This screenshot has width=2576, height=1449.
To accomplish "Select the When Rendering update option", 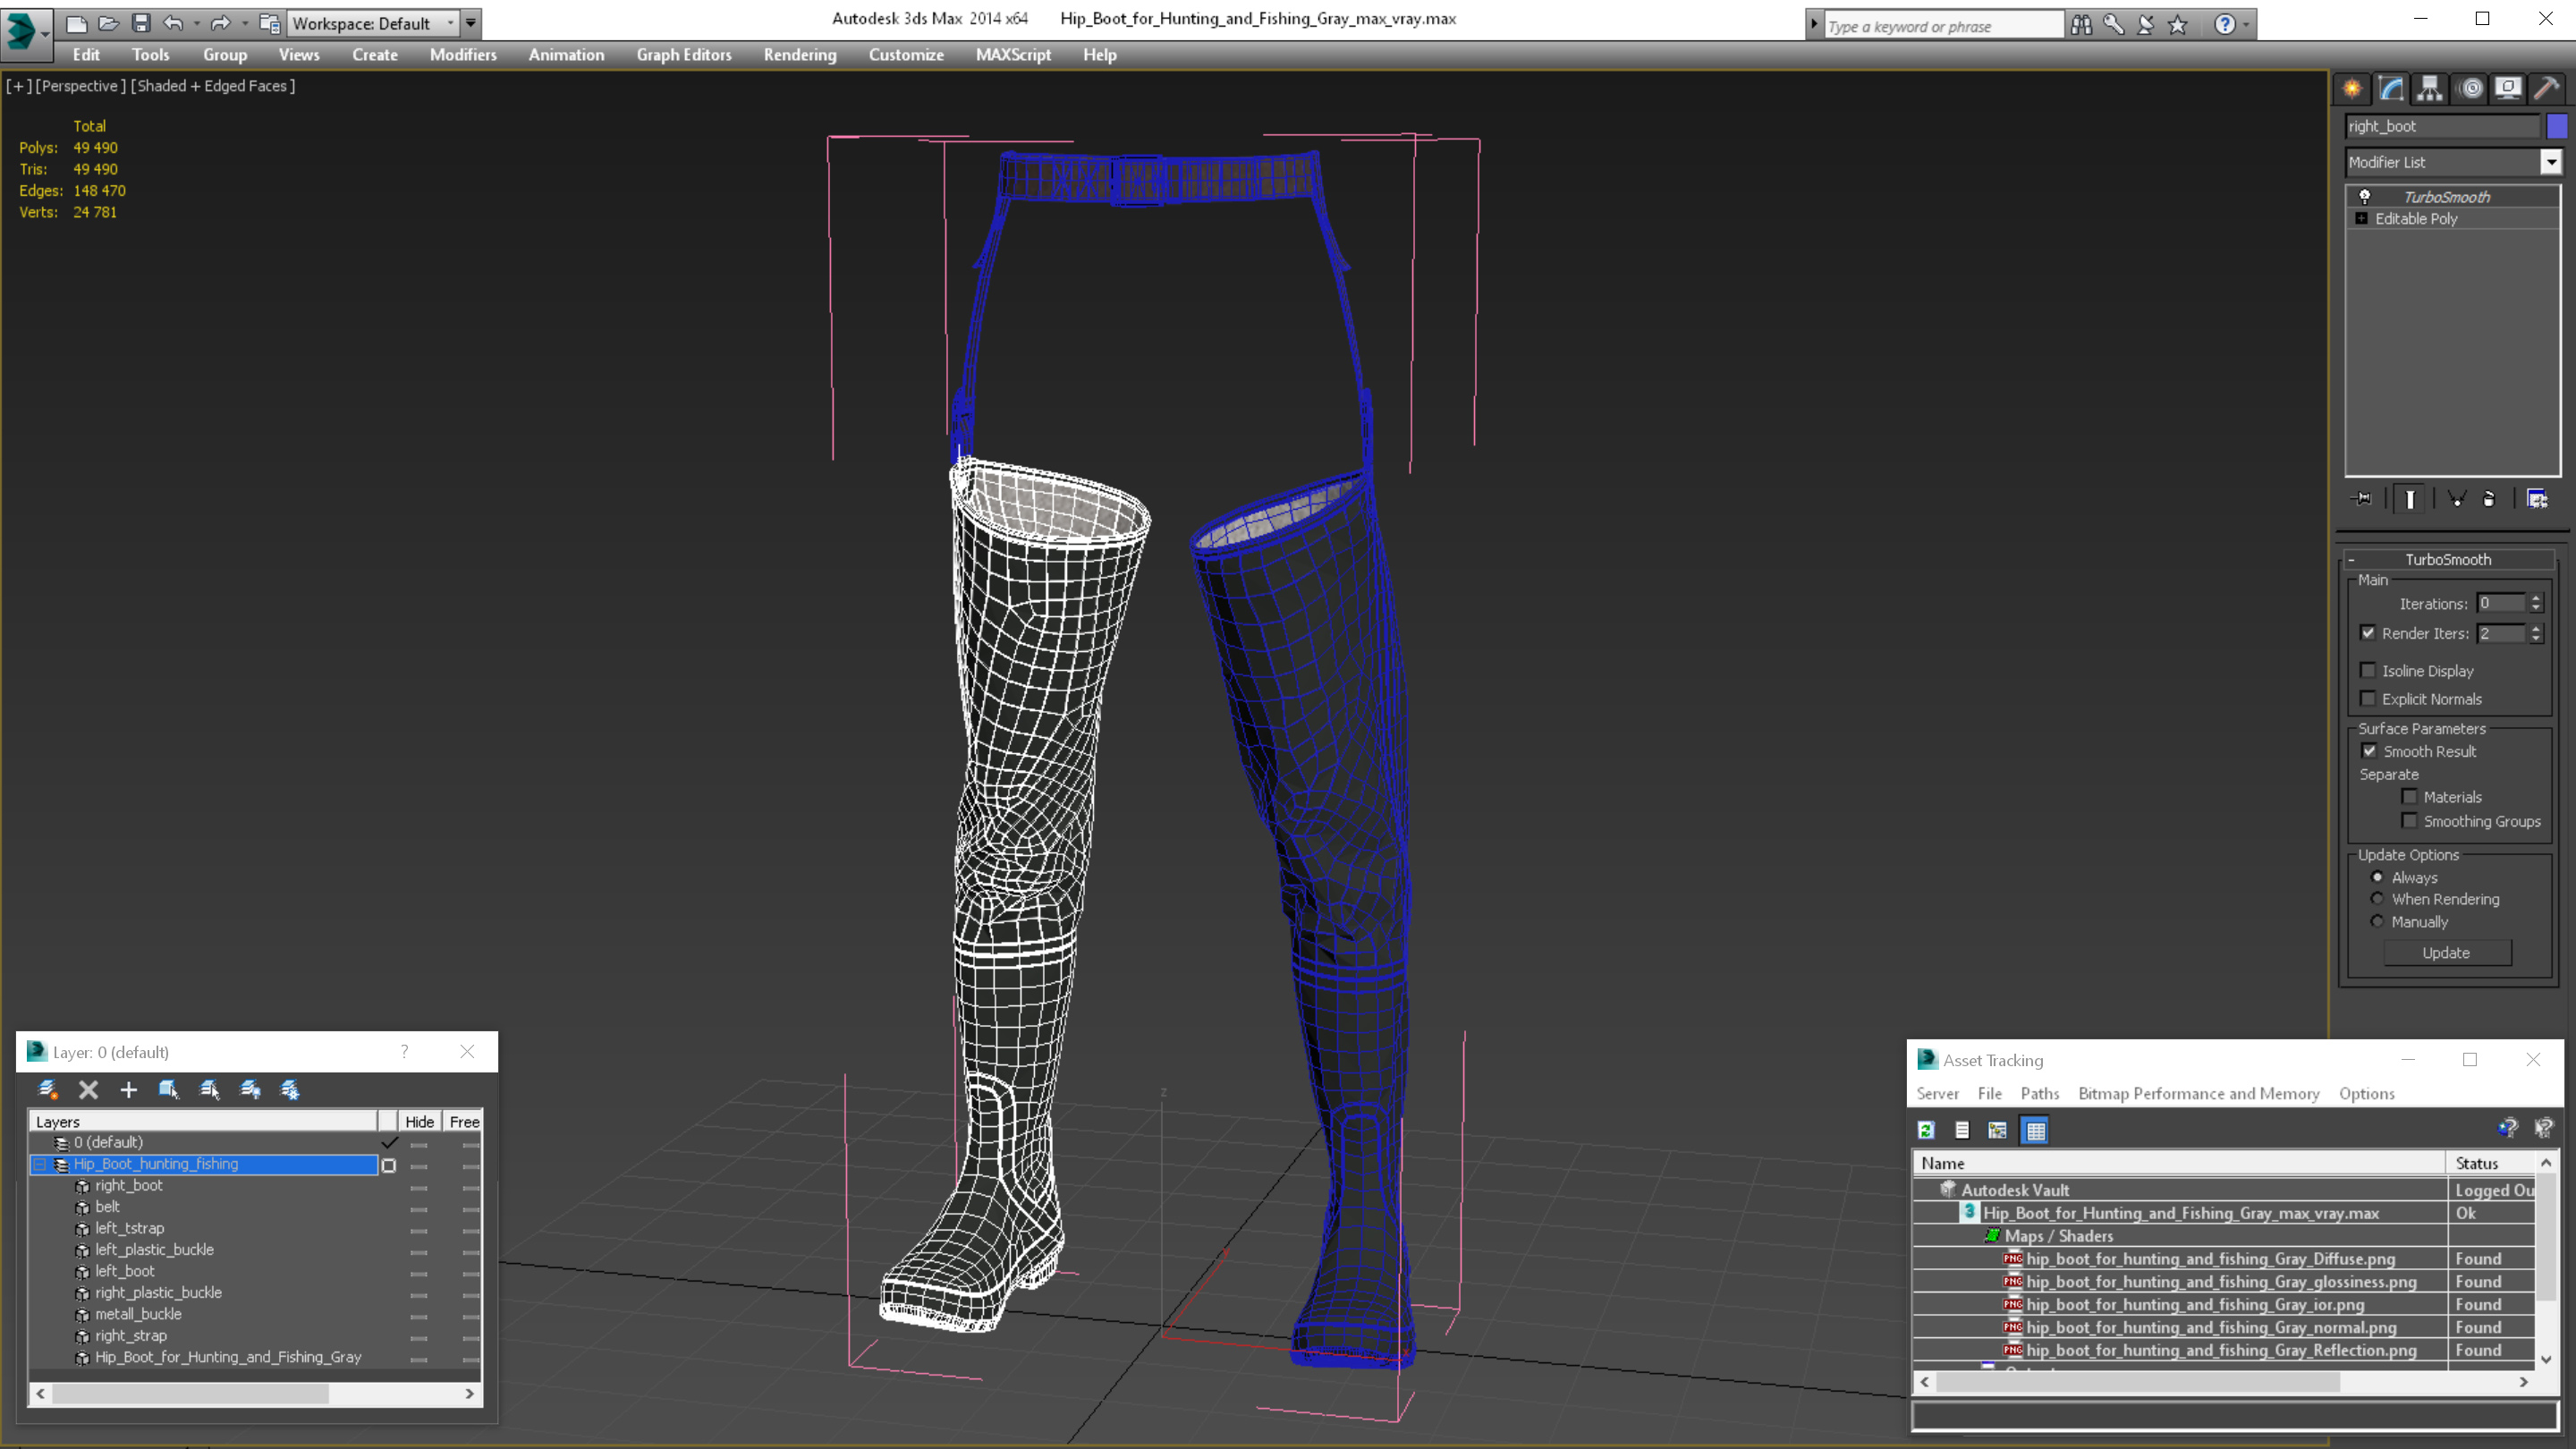I will click(x=2378, y=899).
